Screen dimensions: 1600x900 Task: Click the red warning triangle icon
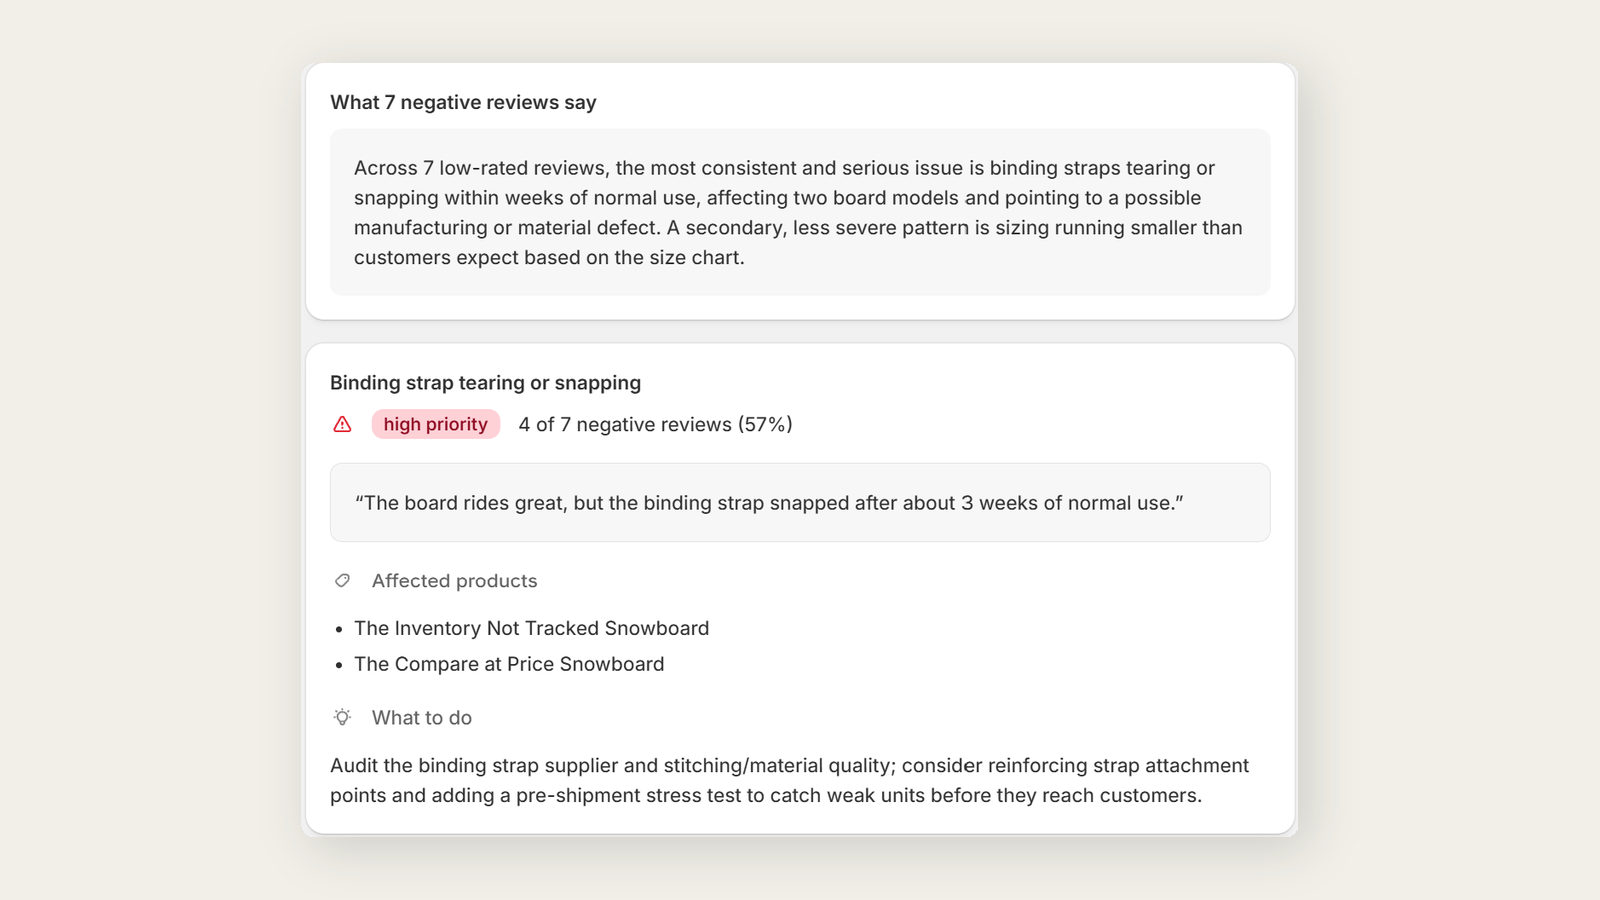pyautogui.click(x=342, y=424)
